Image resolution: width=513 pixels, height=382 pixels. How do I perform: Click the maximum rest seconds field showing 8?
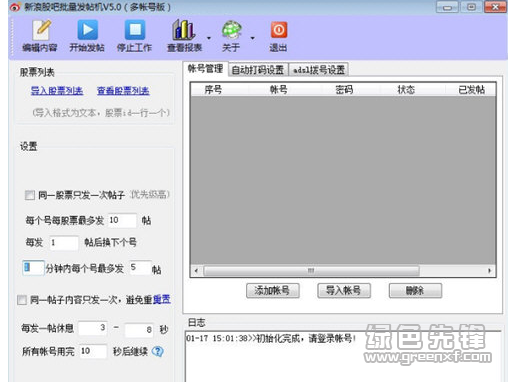139,330
